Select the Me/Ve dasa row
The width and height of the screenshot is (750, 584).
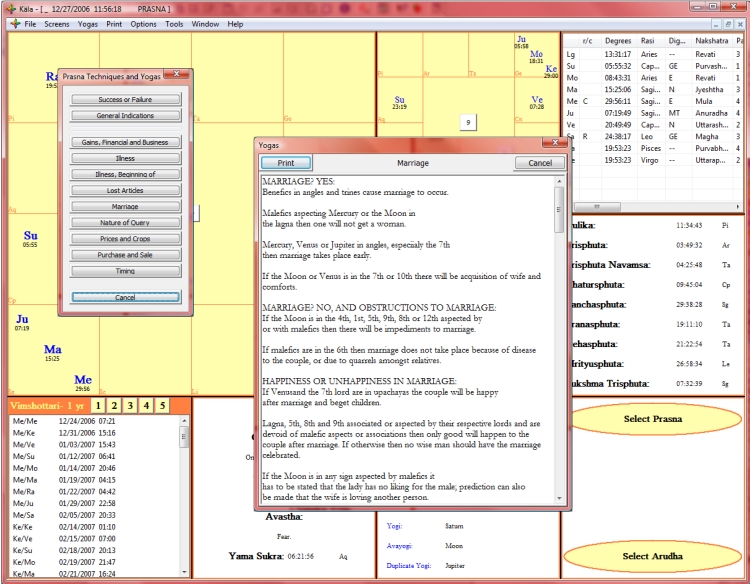pos(94,445)
